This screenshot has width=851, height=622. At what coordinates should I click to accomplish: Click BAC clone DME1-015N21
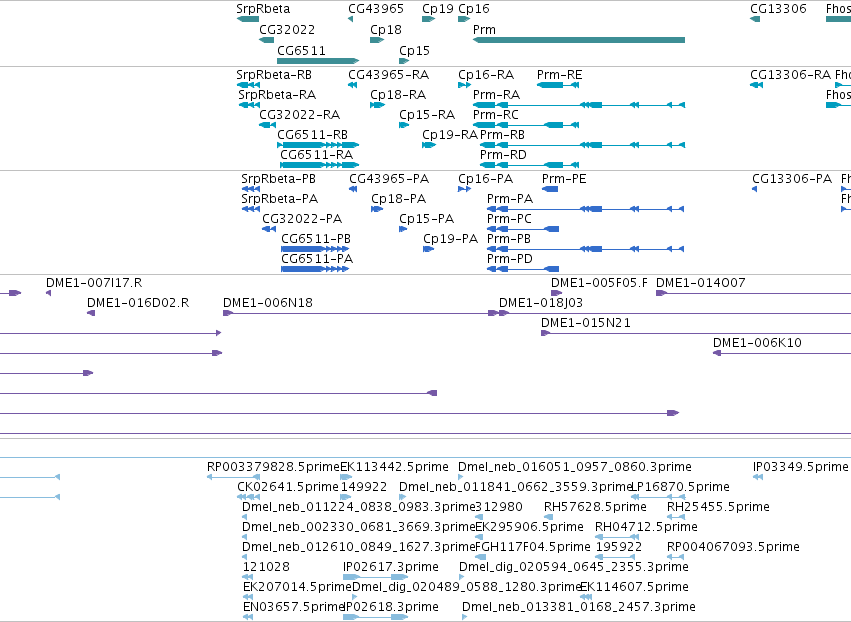[x=586, y=323]
